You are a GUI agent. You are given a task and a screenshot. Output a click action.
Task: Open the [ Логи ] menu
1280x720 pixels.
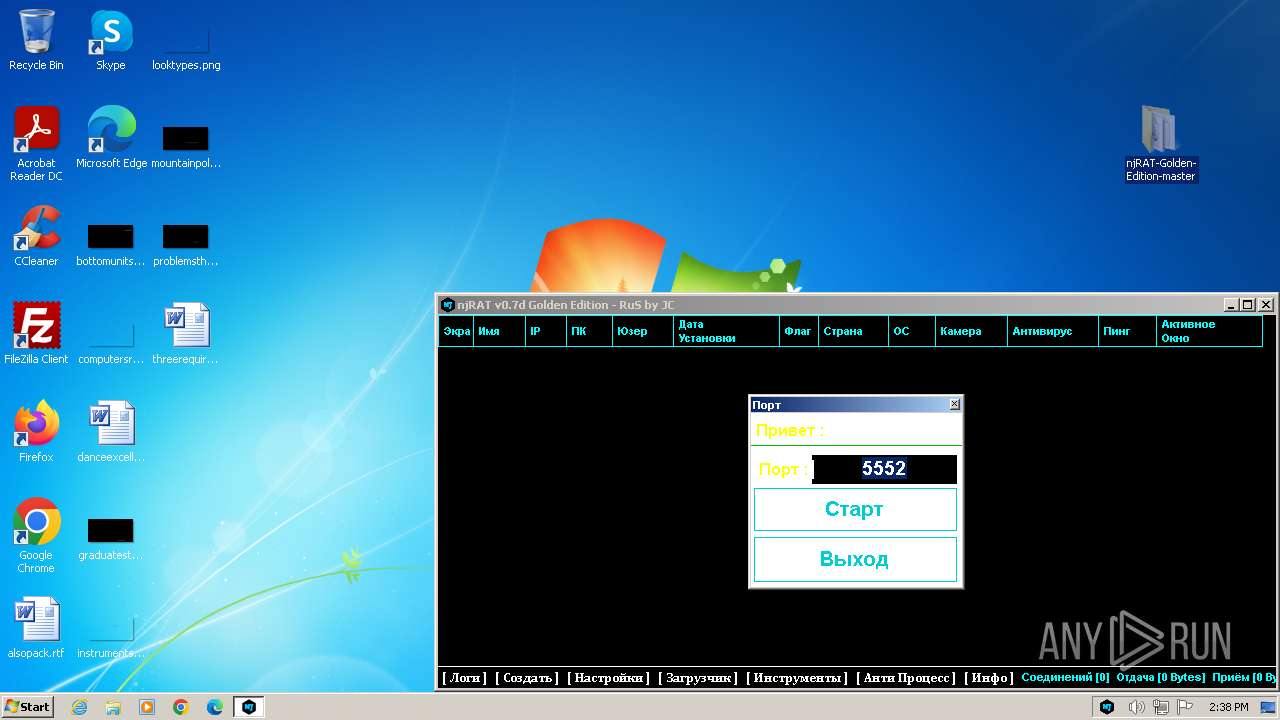pyautogui.click(x=464, y=678)
